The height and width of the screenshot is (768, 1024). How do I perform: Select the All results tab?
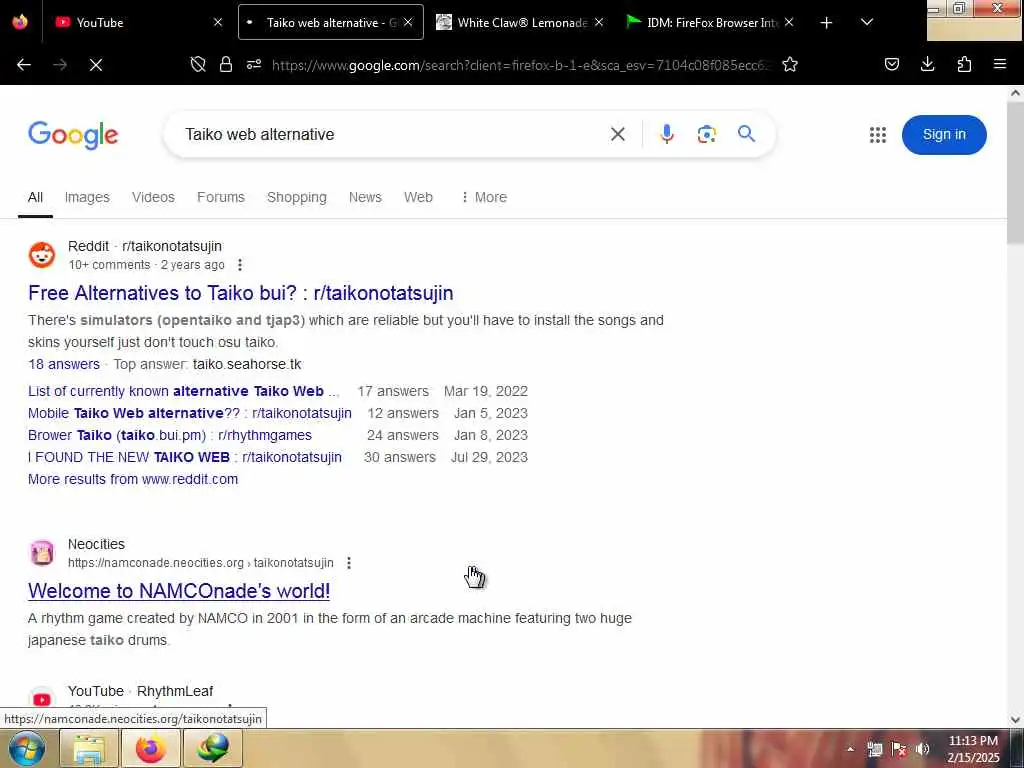[35, 197]
